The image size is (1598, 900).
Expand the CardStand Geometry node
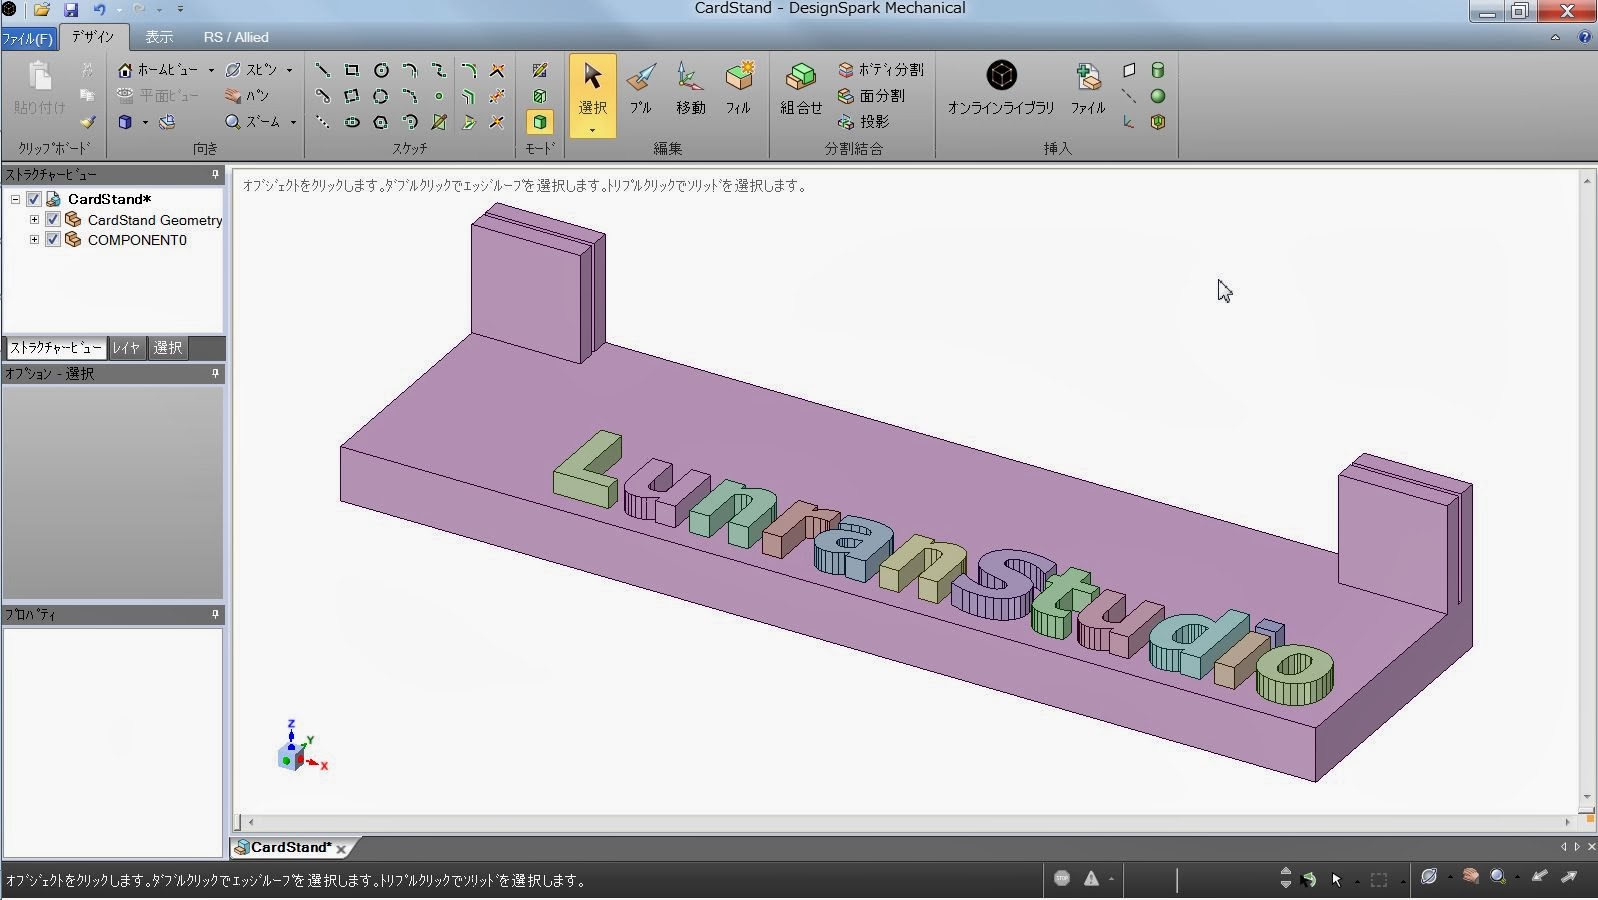34,220
